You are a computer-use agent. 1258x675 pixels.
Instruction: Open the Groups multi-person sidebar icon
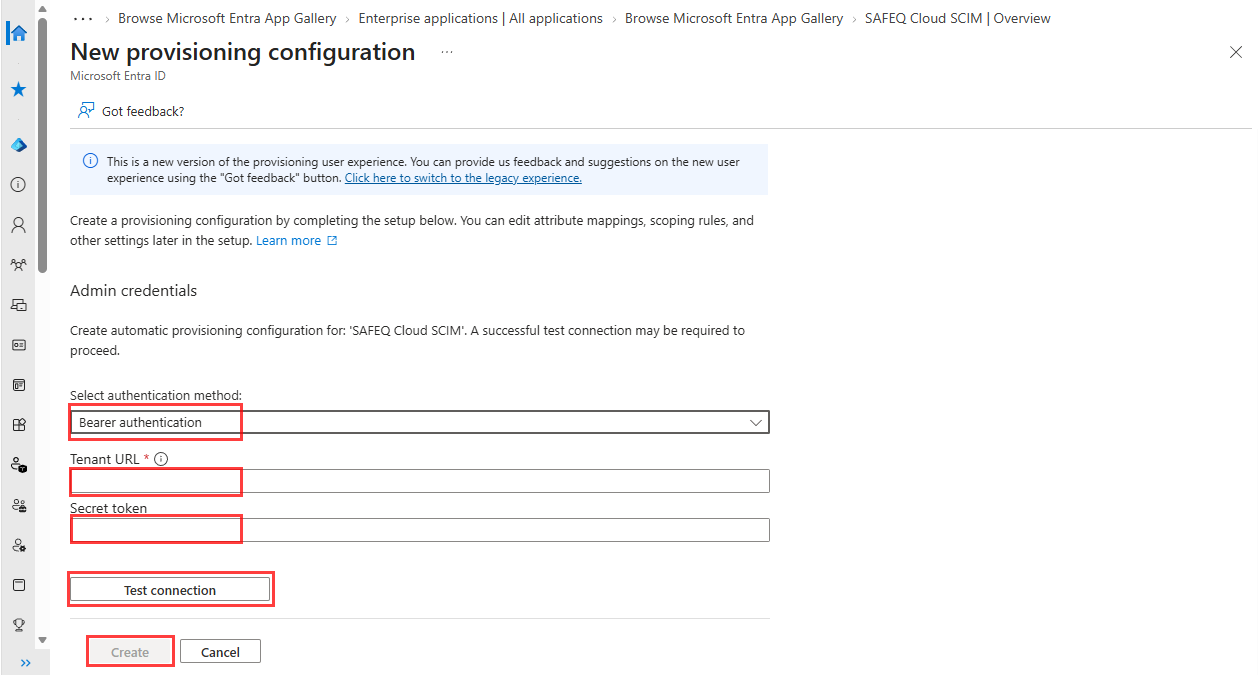18,265
